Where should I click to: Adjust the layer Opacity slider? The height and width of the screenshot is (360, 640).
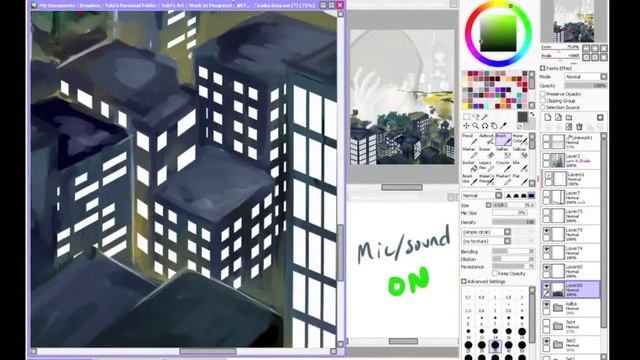585,86
